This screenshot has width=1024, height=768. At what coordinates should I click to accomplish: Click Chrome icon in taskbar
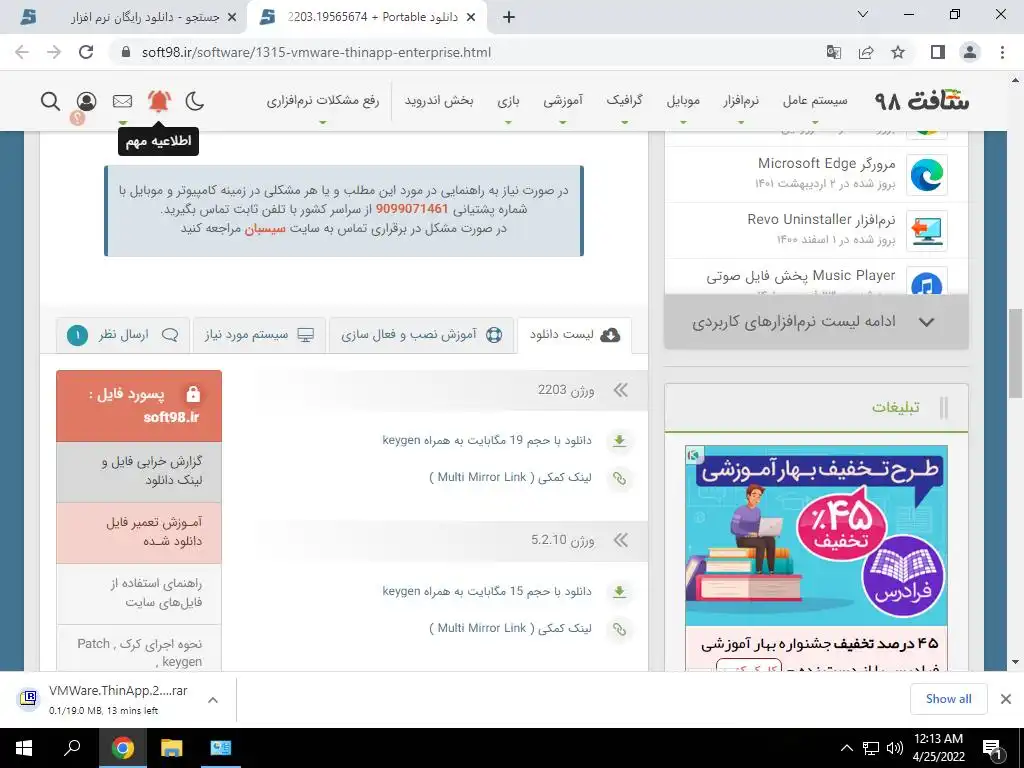point(122,748)
